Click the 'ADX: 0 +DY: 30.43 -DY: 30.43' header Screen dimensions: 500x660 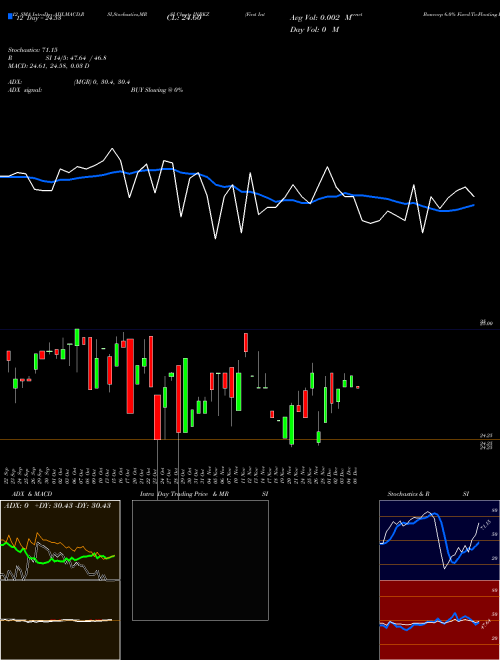[57, 505]
